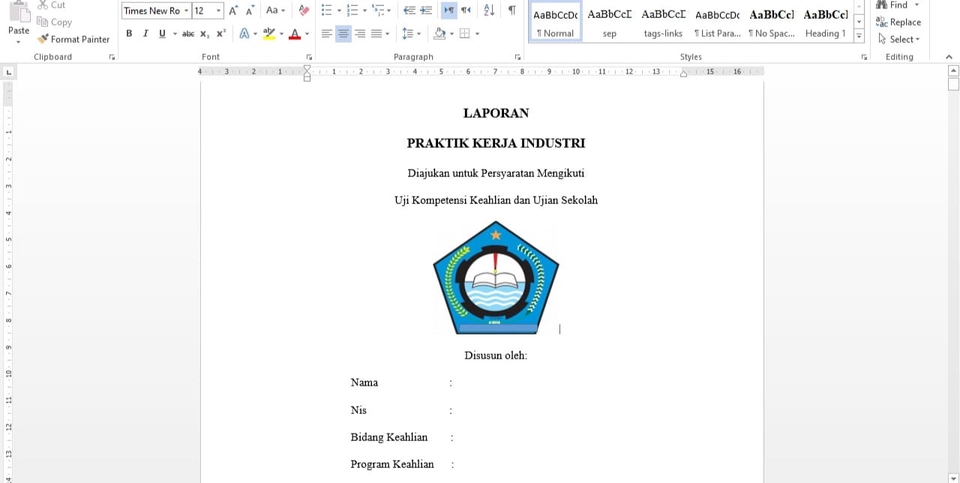
Task: Toggle superscript formatting
Action: click(x=220, y=34)
